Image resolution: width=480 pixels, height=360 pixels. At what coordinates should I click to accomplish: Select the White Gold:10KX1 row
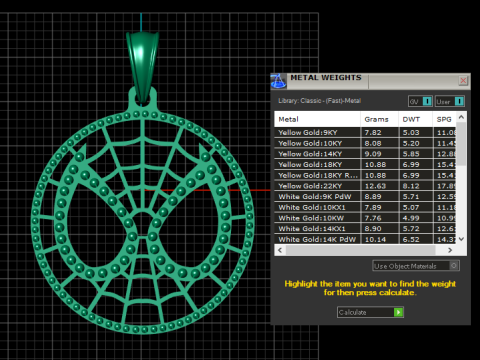pyautogui.click(x=365, y=207)
